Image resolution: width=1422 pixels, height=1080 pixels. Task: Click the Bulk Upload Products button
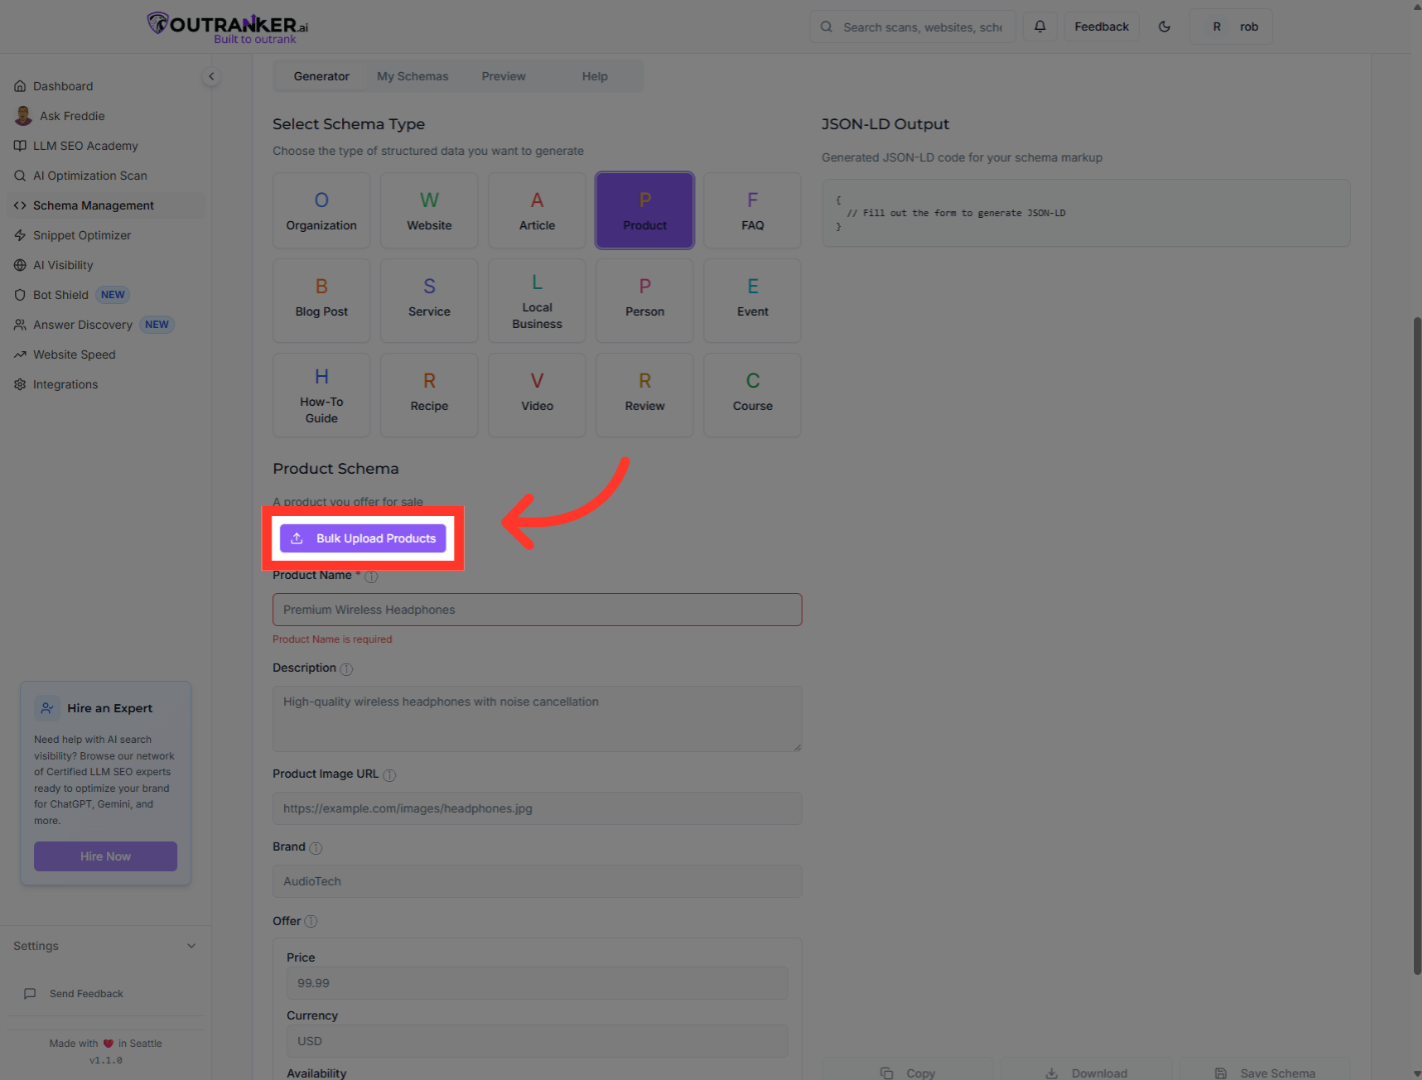(362, 538)
